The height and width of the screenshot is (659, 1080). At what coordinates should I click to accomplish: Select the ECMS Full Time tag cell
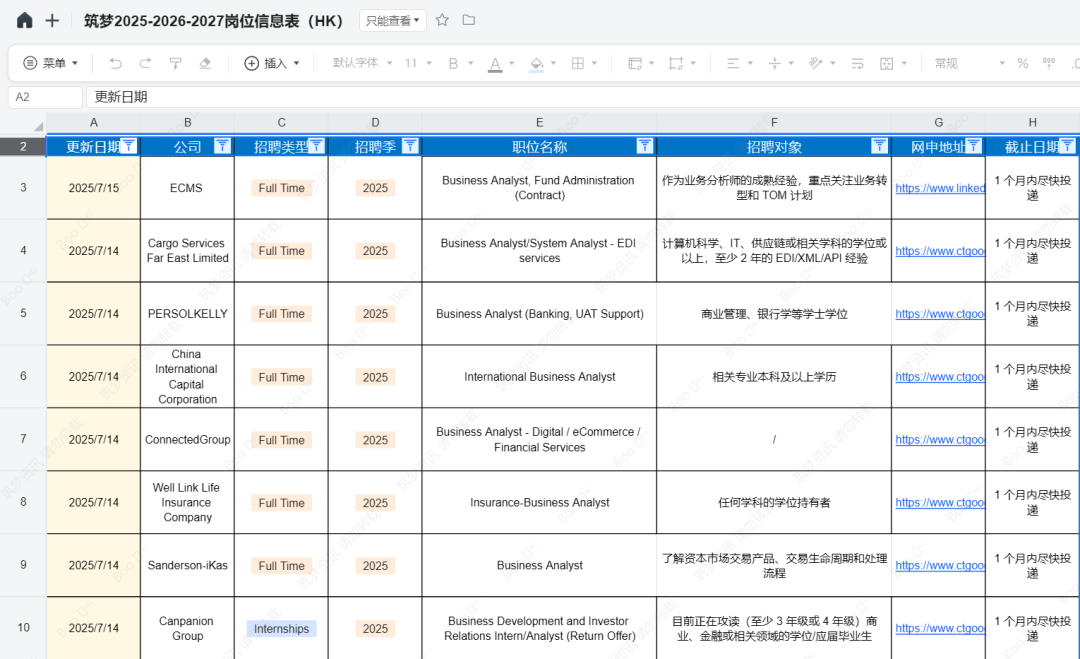pos(281,188)
